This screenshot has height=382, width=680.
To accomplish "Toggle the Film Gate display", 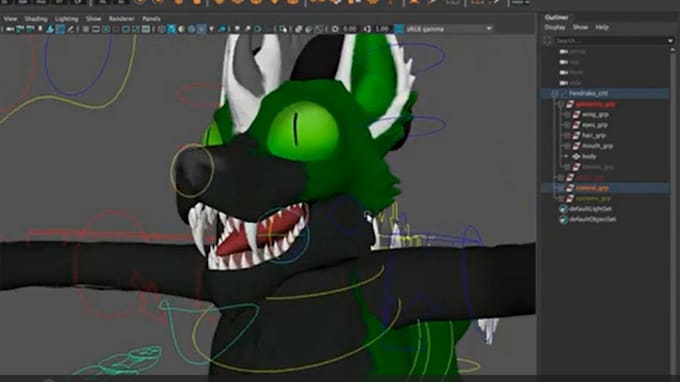I will [95, 29].
